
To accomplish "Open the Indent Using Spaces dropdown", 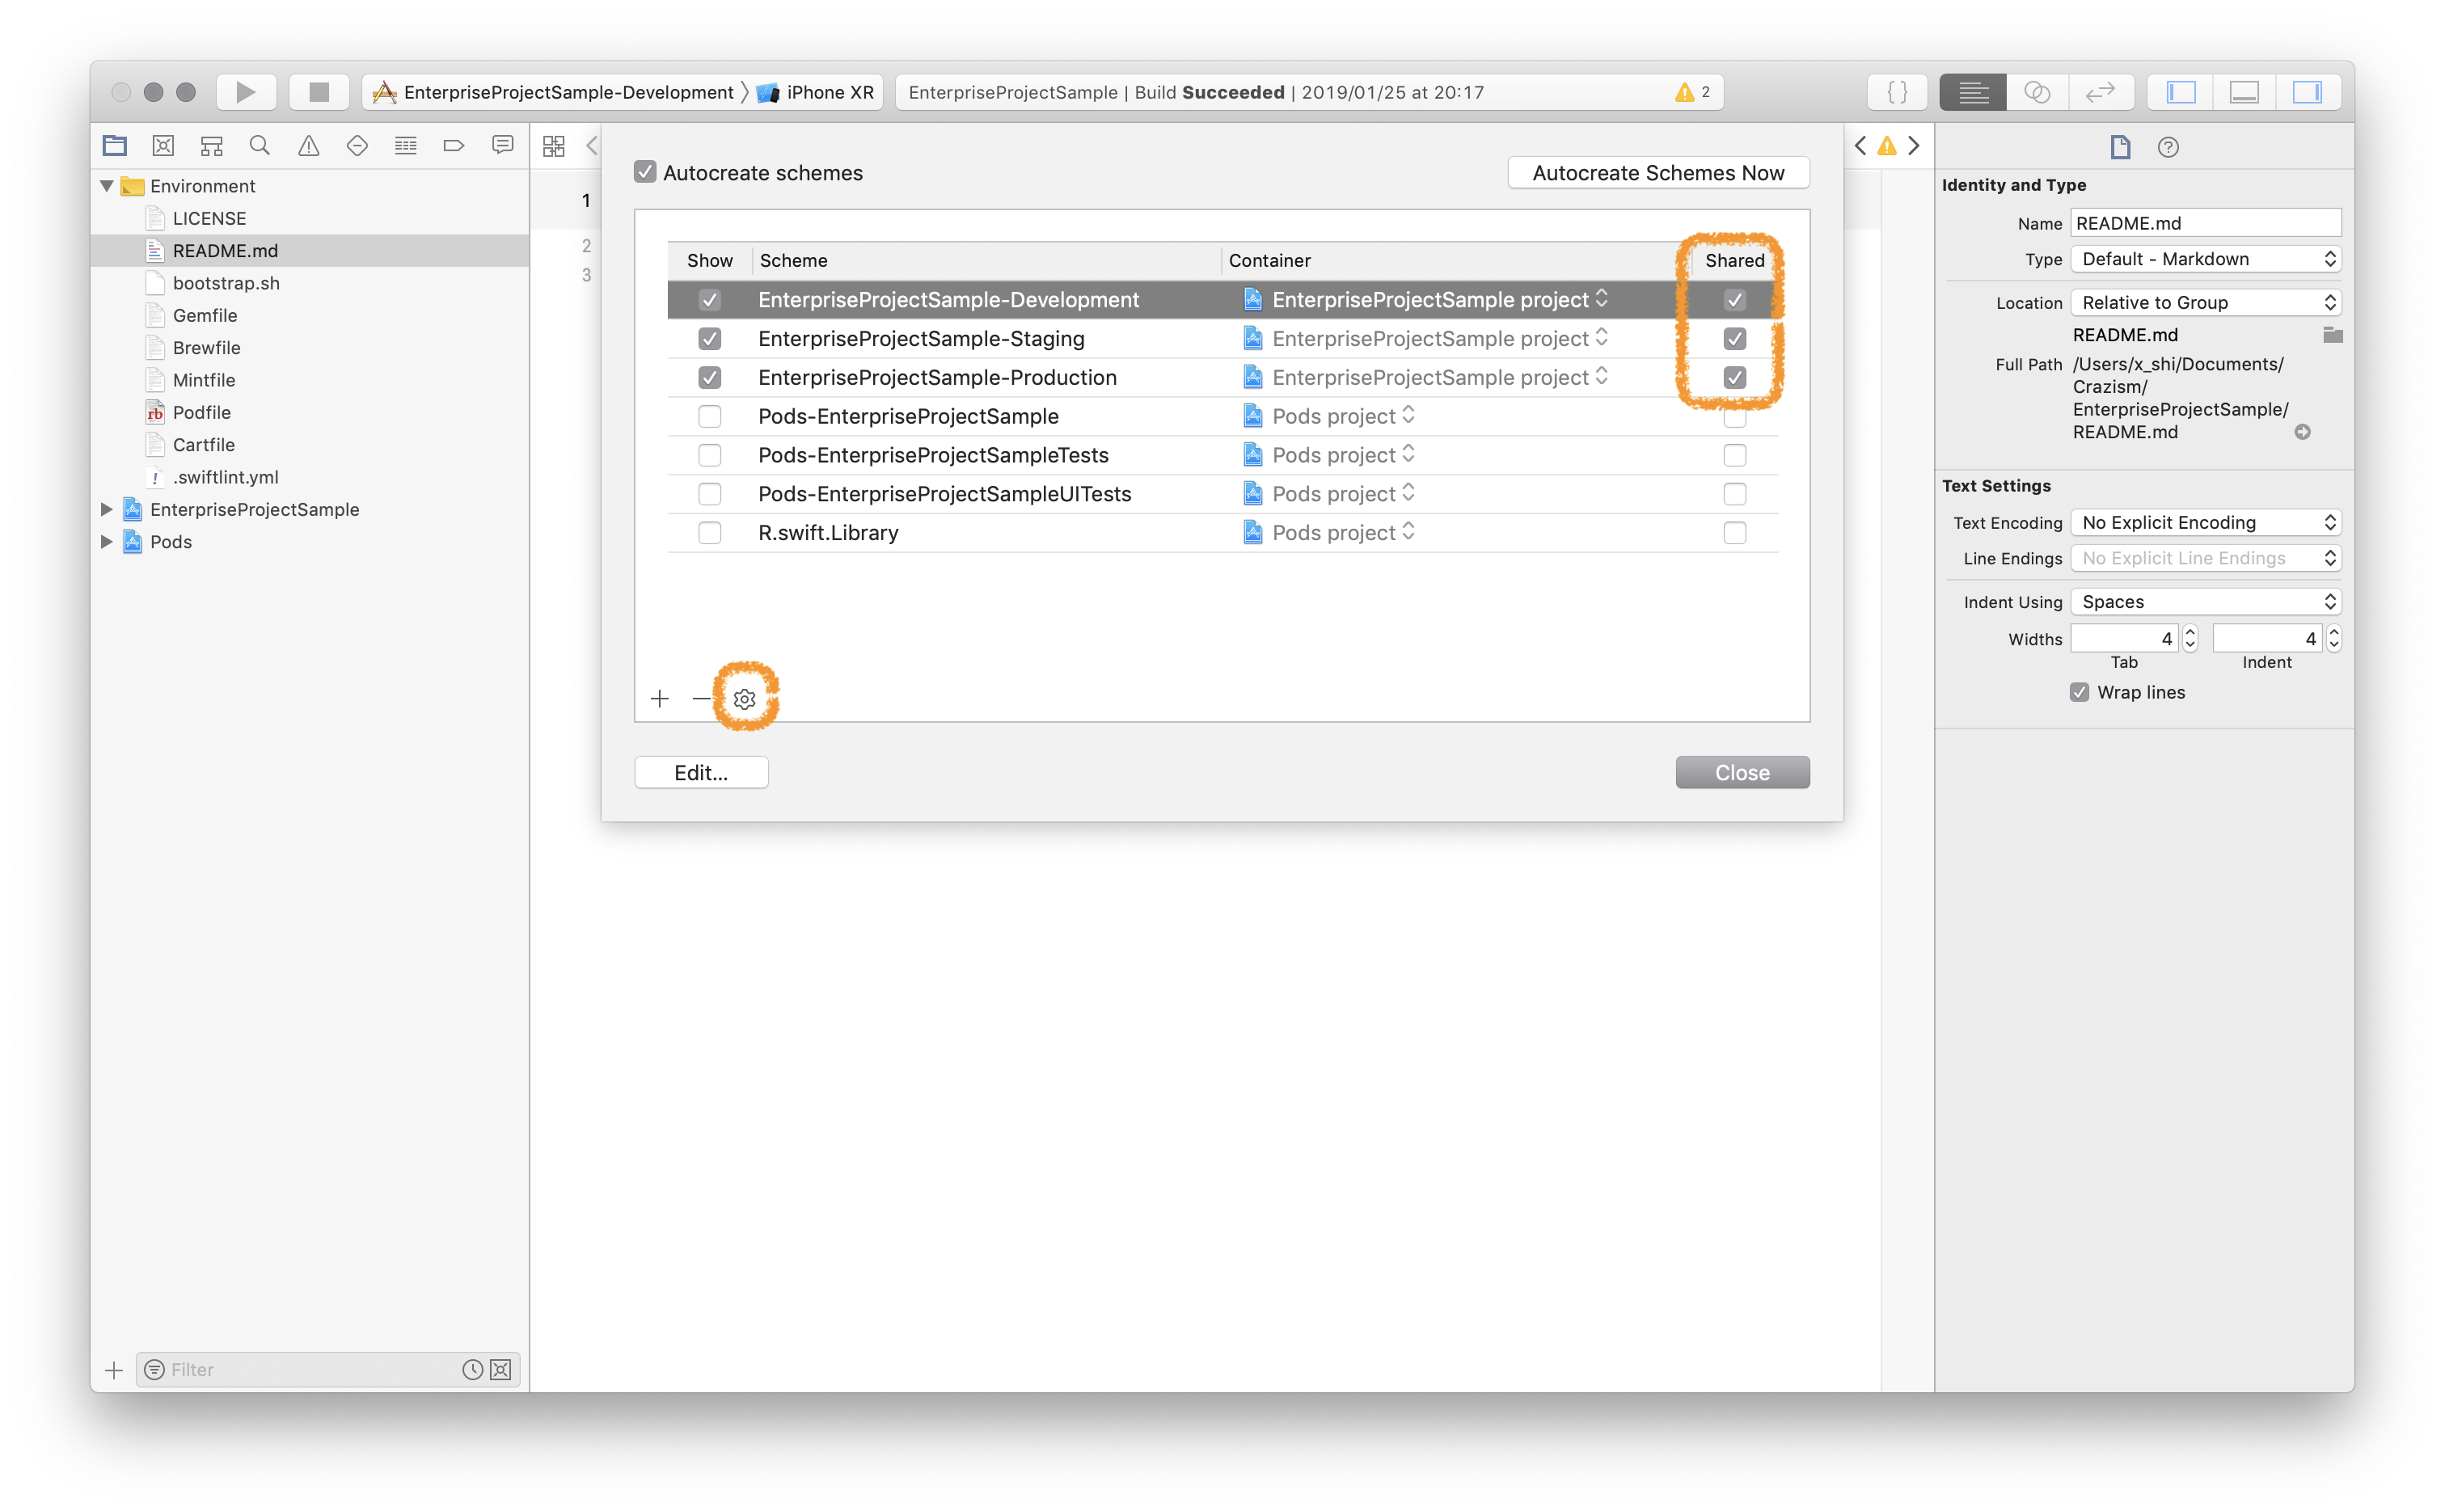I will click(2205, 601).
